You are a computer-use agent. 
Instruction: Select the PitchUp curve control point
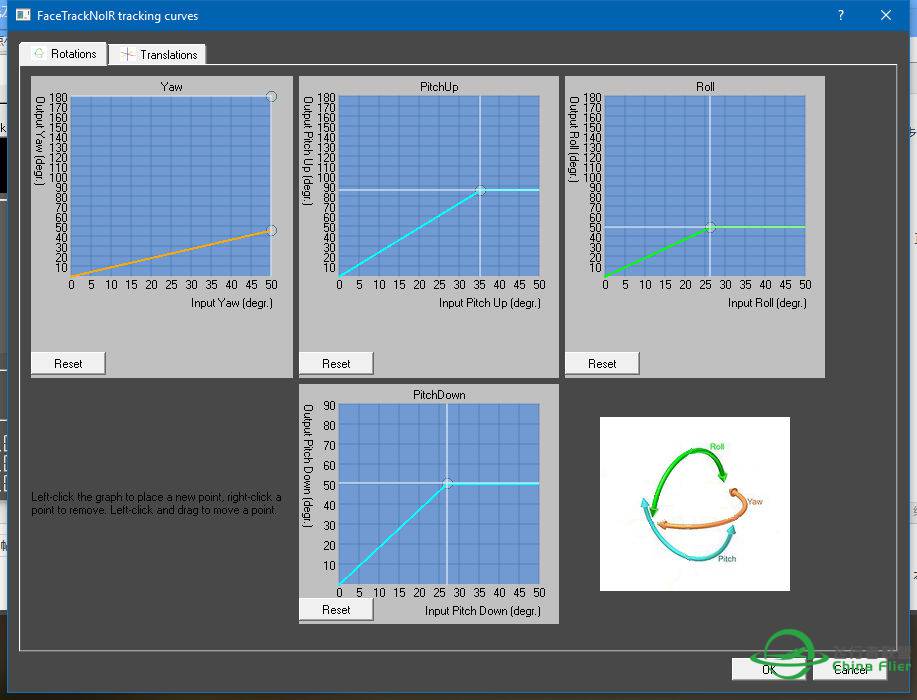point(480,190)
